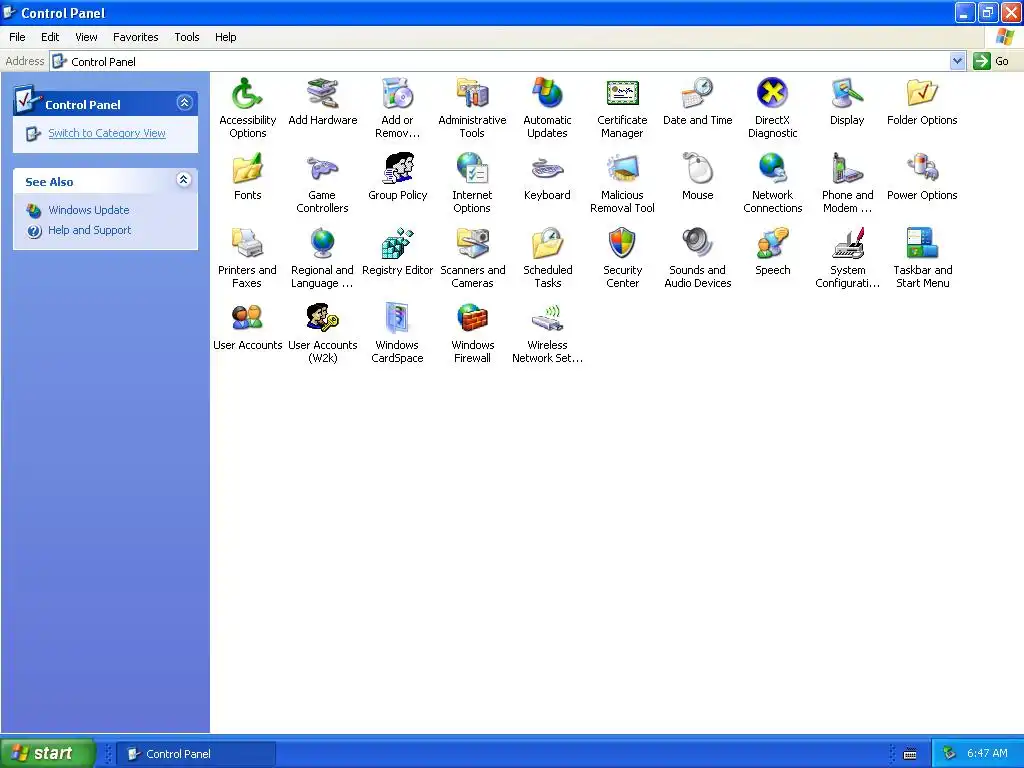The image size is (1024, 768).
Task: Click the on-screen keyboard tray icon
Action: click(910, 754)
